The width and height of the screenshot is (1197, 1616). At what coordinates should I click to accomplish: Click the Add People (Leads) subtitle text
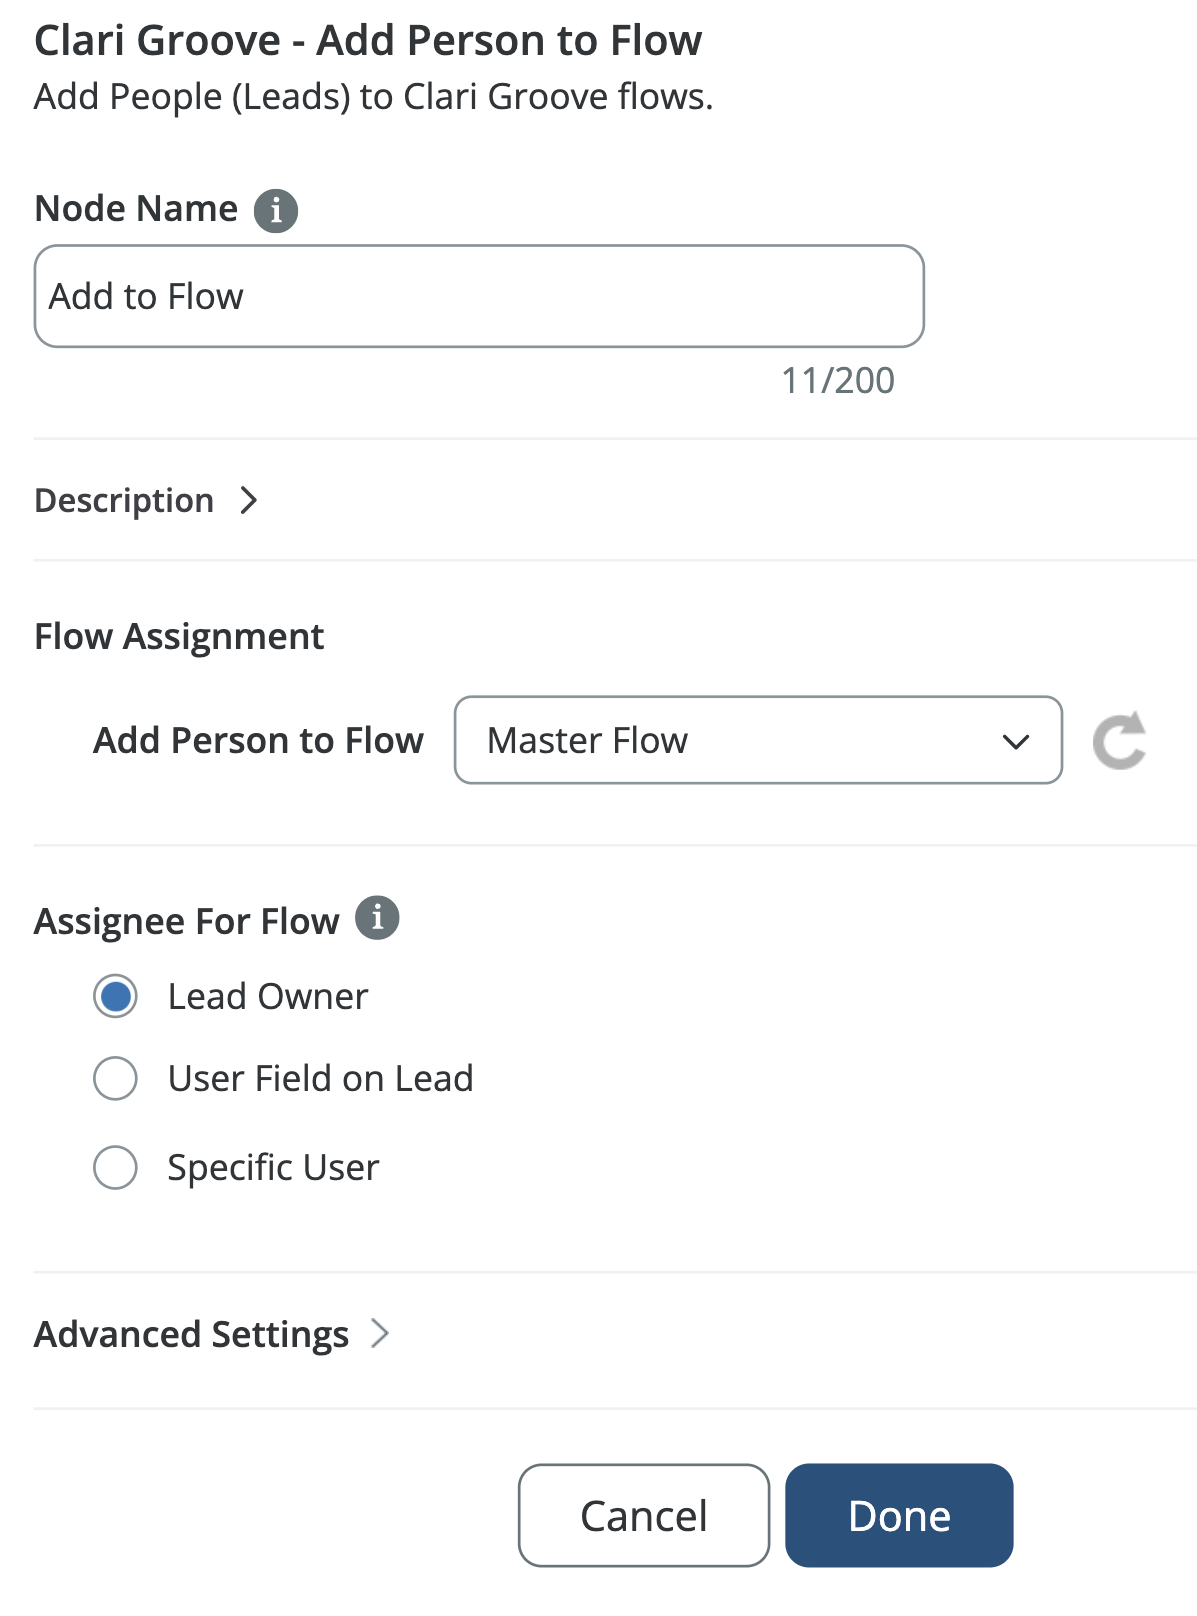click(x=373, y=97)
